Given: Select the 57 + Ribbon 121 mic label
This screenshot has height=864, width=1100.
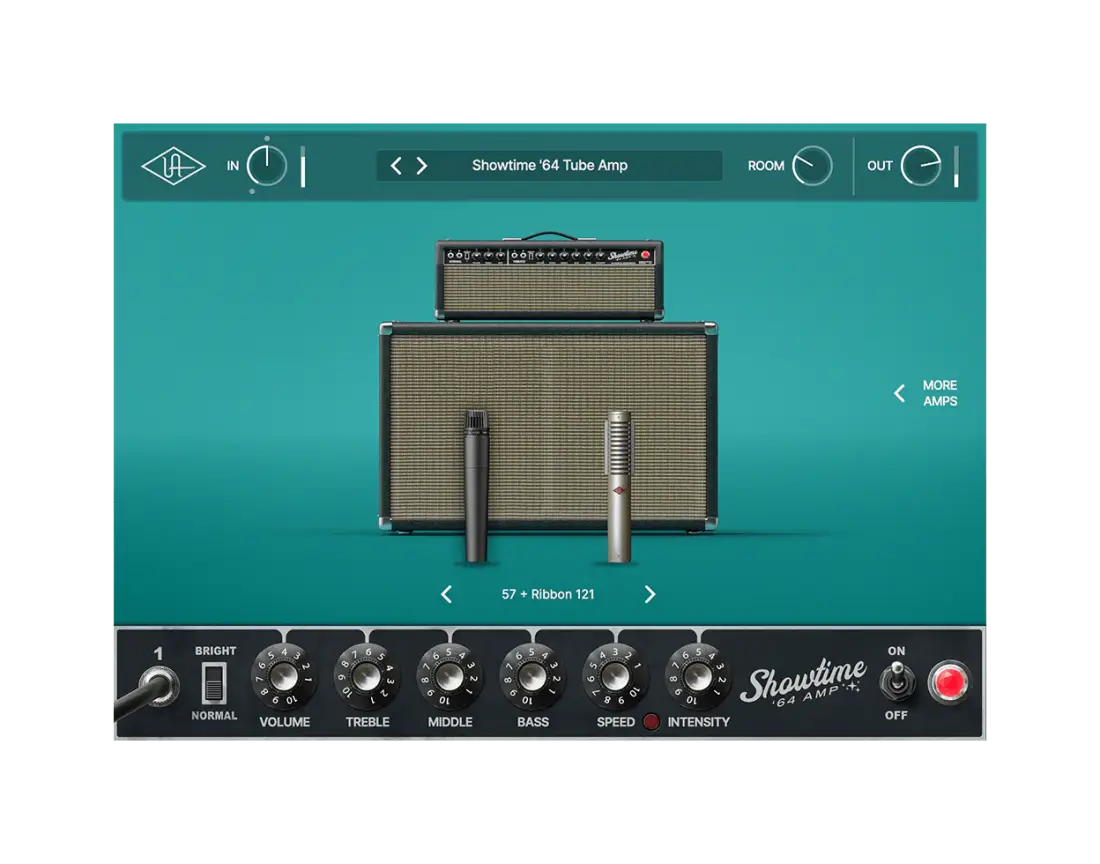Looking at the screenshot, I should 549,593.
